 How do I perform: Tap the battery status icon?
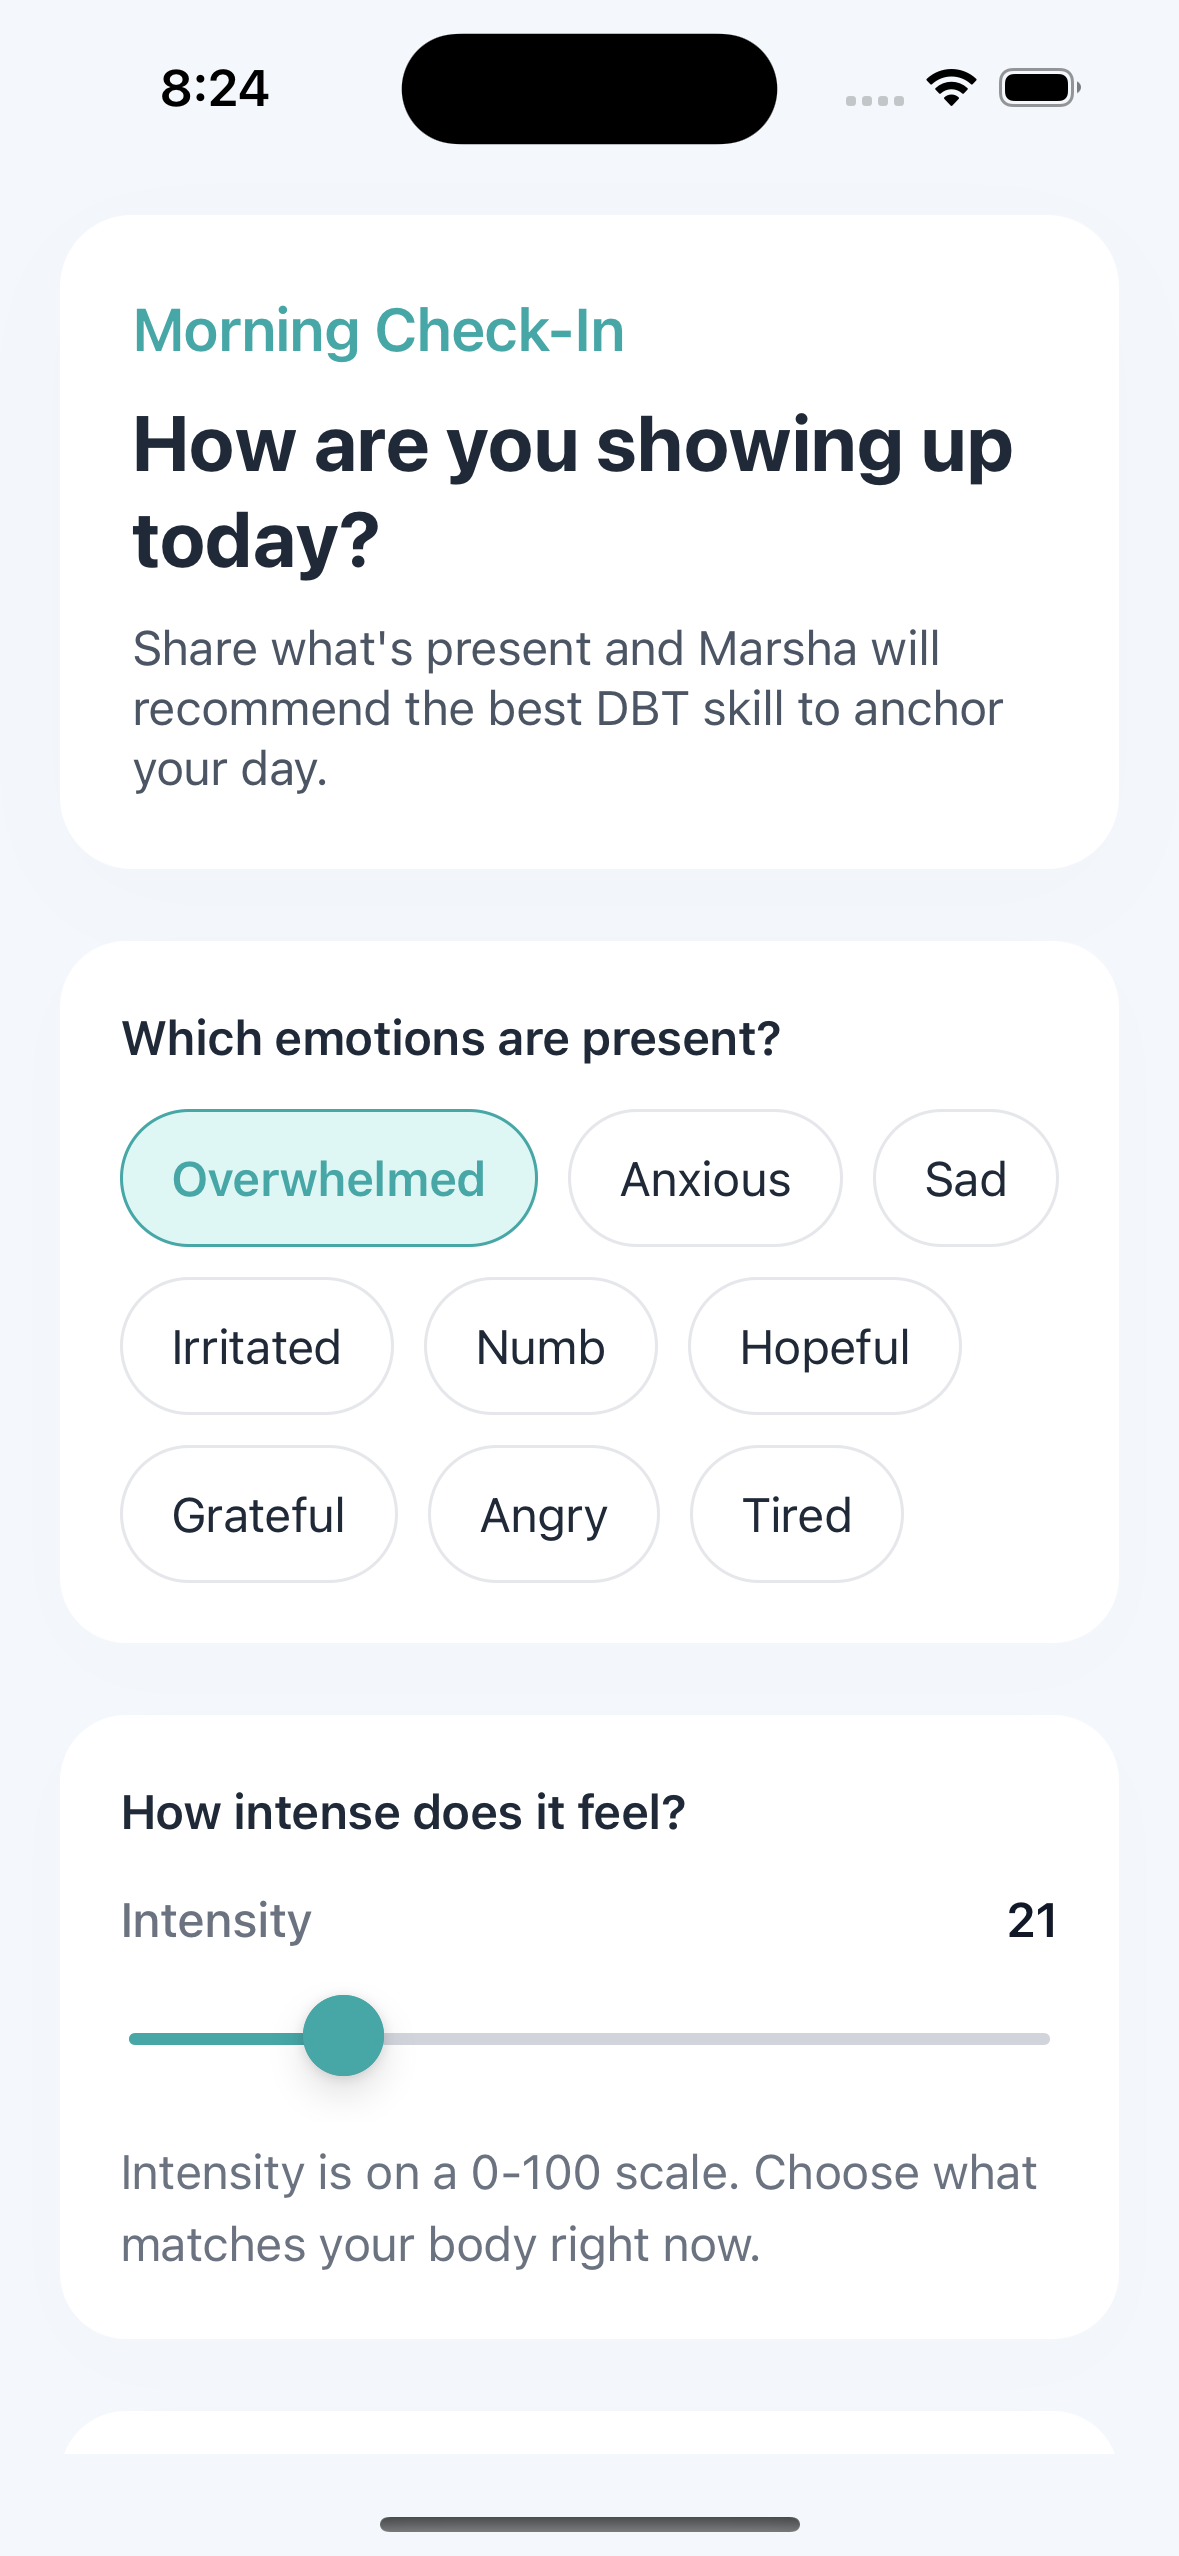pyautogui.click(x=1040, y=88)
